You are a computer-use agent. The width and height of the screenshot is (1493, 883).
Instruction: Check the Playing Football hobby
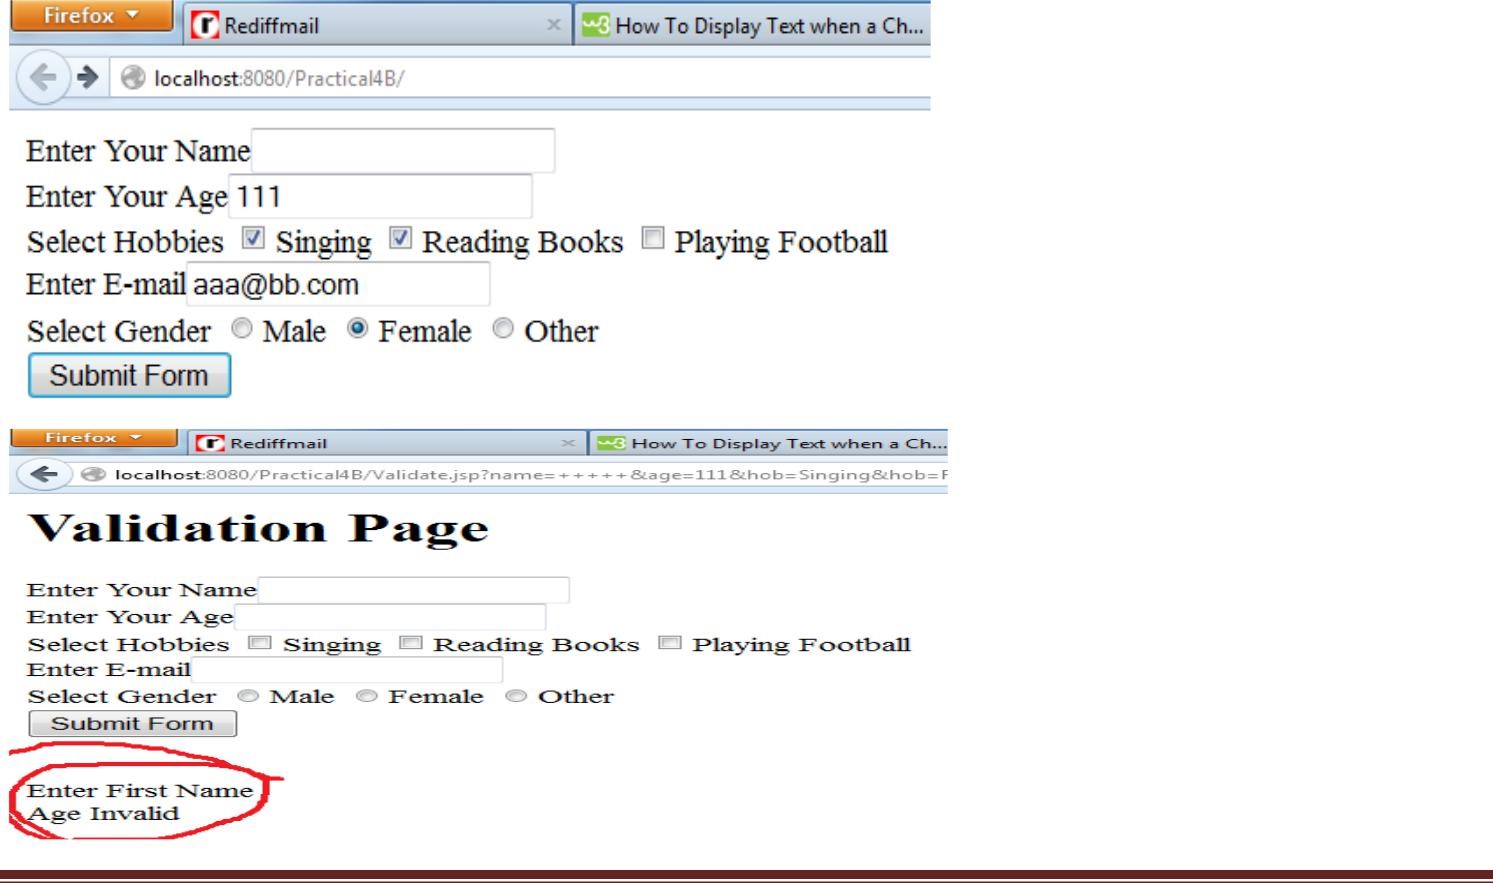[x=653, y=238]
